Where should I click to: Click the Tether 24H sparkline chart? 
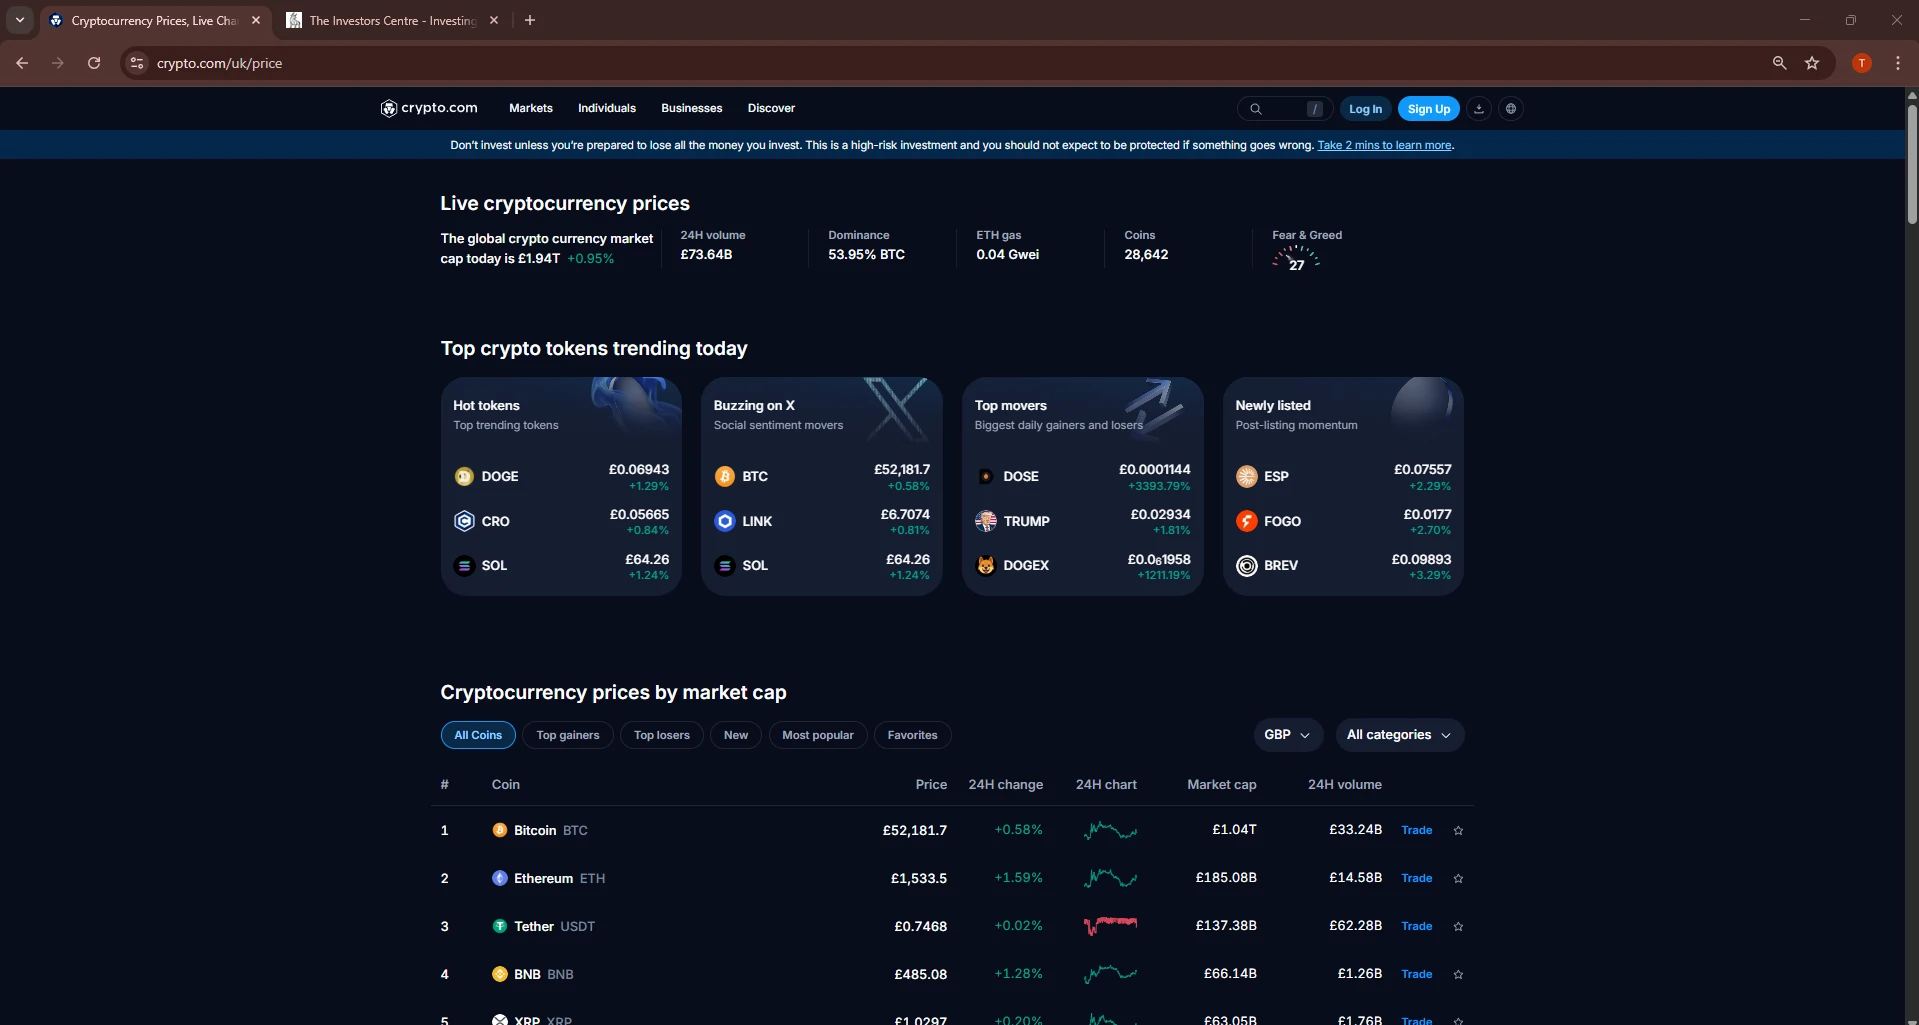[1110, 926]
